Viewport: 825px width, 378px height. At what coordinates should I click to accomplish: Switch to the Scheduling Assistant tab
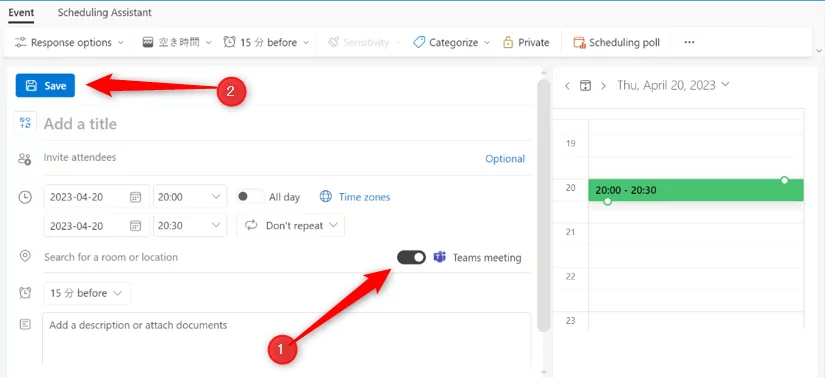point(104,12)
